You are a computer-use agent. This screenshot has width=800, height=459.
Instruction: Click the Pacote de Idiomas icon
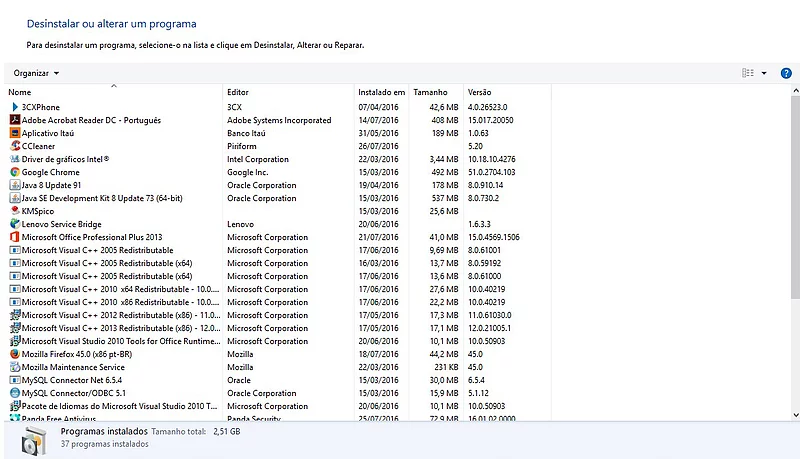(15, 406)
